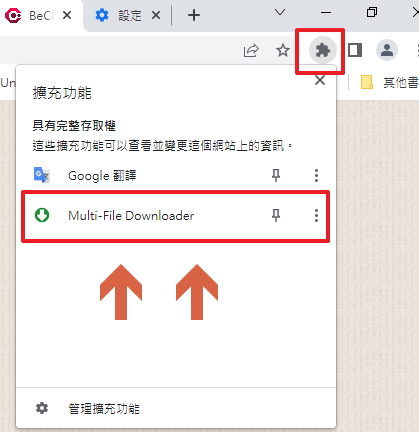Pin the Google 翻譯 extension
The height and width of the screenshot is (432, 419).
point(276,175)
